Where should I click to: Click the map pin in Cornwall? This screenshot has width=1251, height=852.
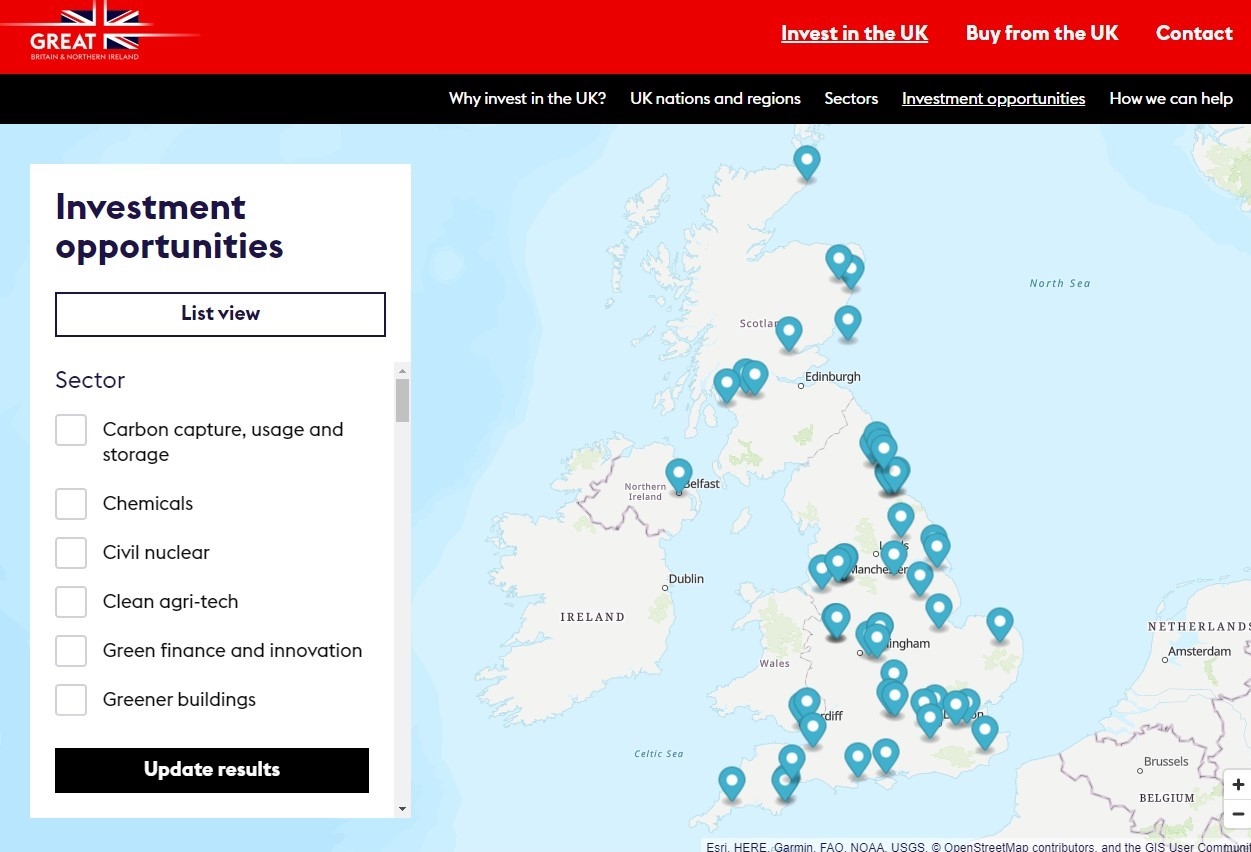[732, 781]
